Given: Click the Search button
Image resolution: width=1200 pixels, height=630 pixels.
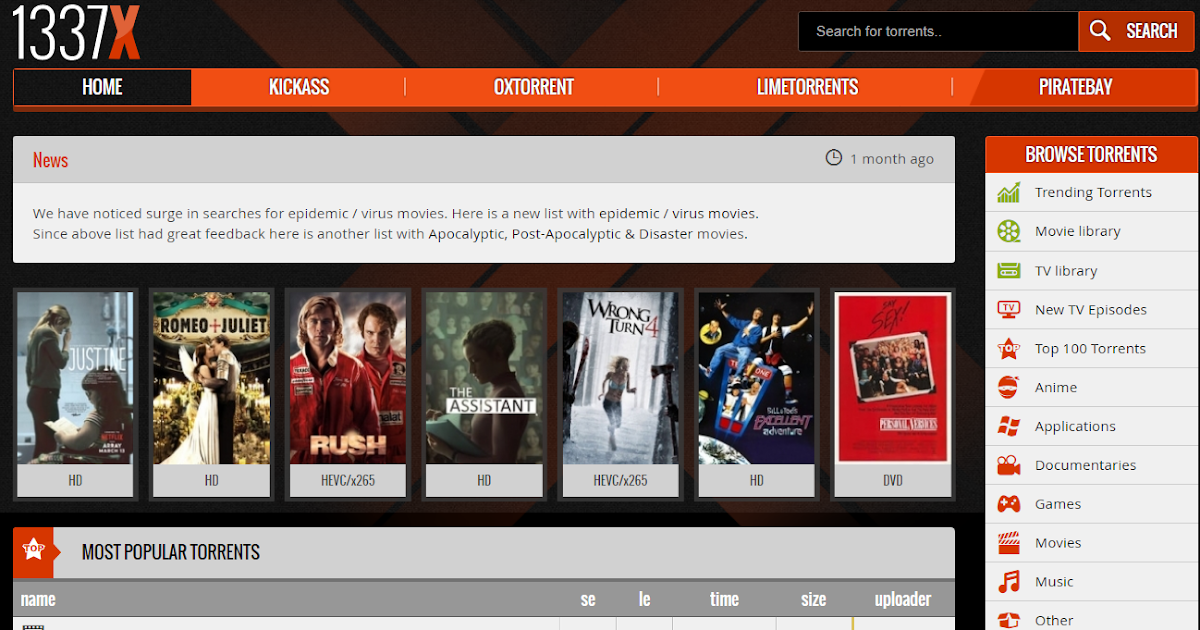Looking at the screenshot, I should (1138, 31).
